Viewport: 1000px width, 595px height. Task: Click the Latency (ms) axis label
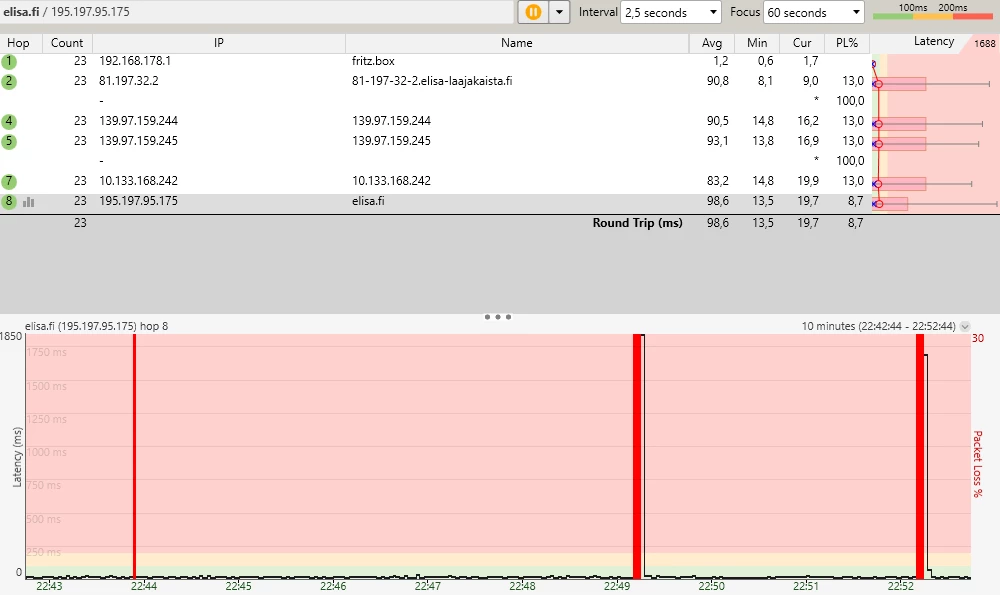pyautogui.click(x=17, y=457)
